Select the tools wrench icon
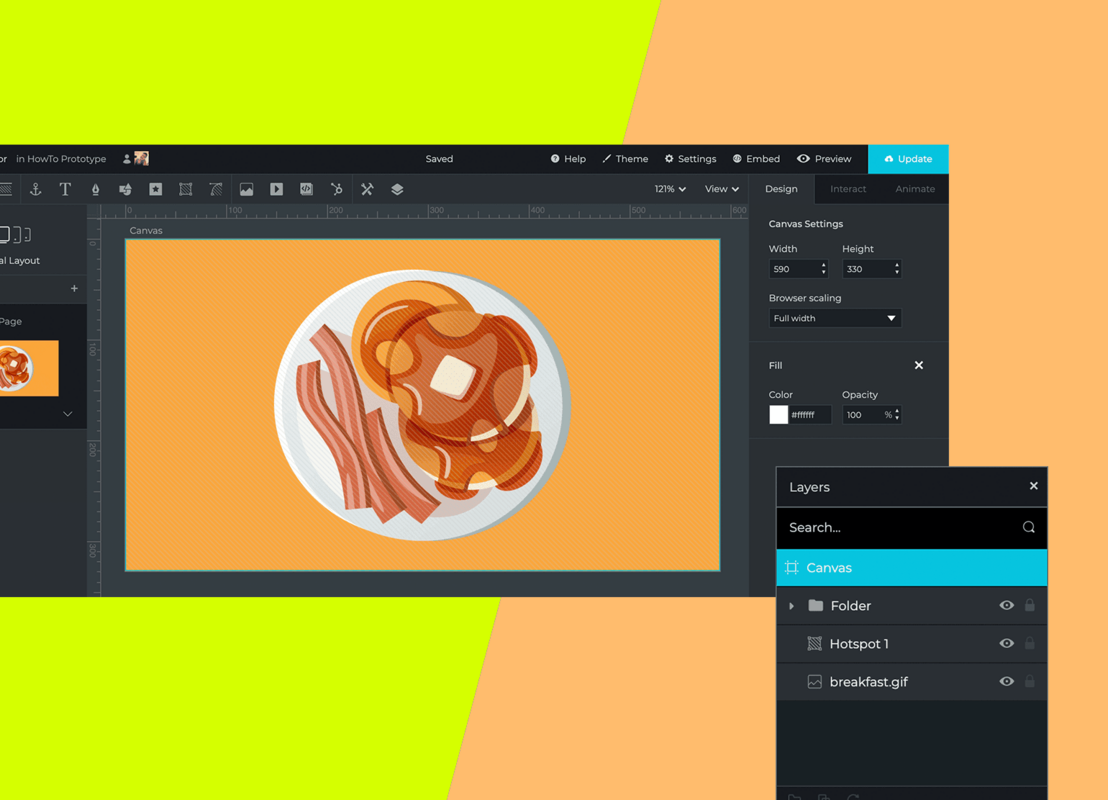 point(366,189)
